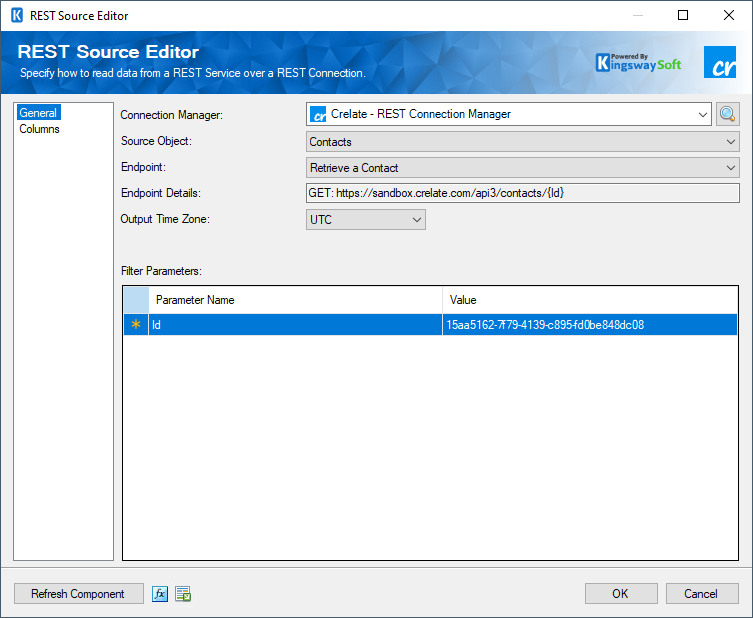Click the KingswaySoft Powered By logo
Viewport: 753px width, 618px height.
click(x=638, y=63)
